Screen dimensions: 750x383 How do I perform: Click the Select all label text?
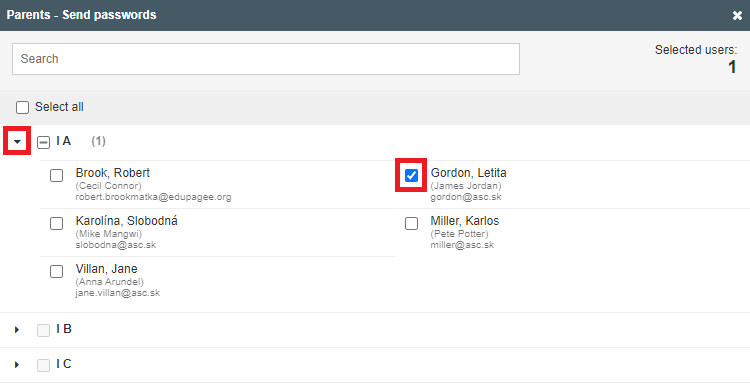(59, 107)
